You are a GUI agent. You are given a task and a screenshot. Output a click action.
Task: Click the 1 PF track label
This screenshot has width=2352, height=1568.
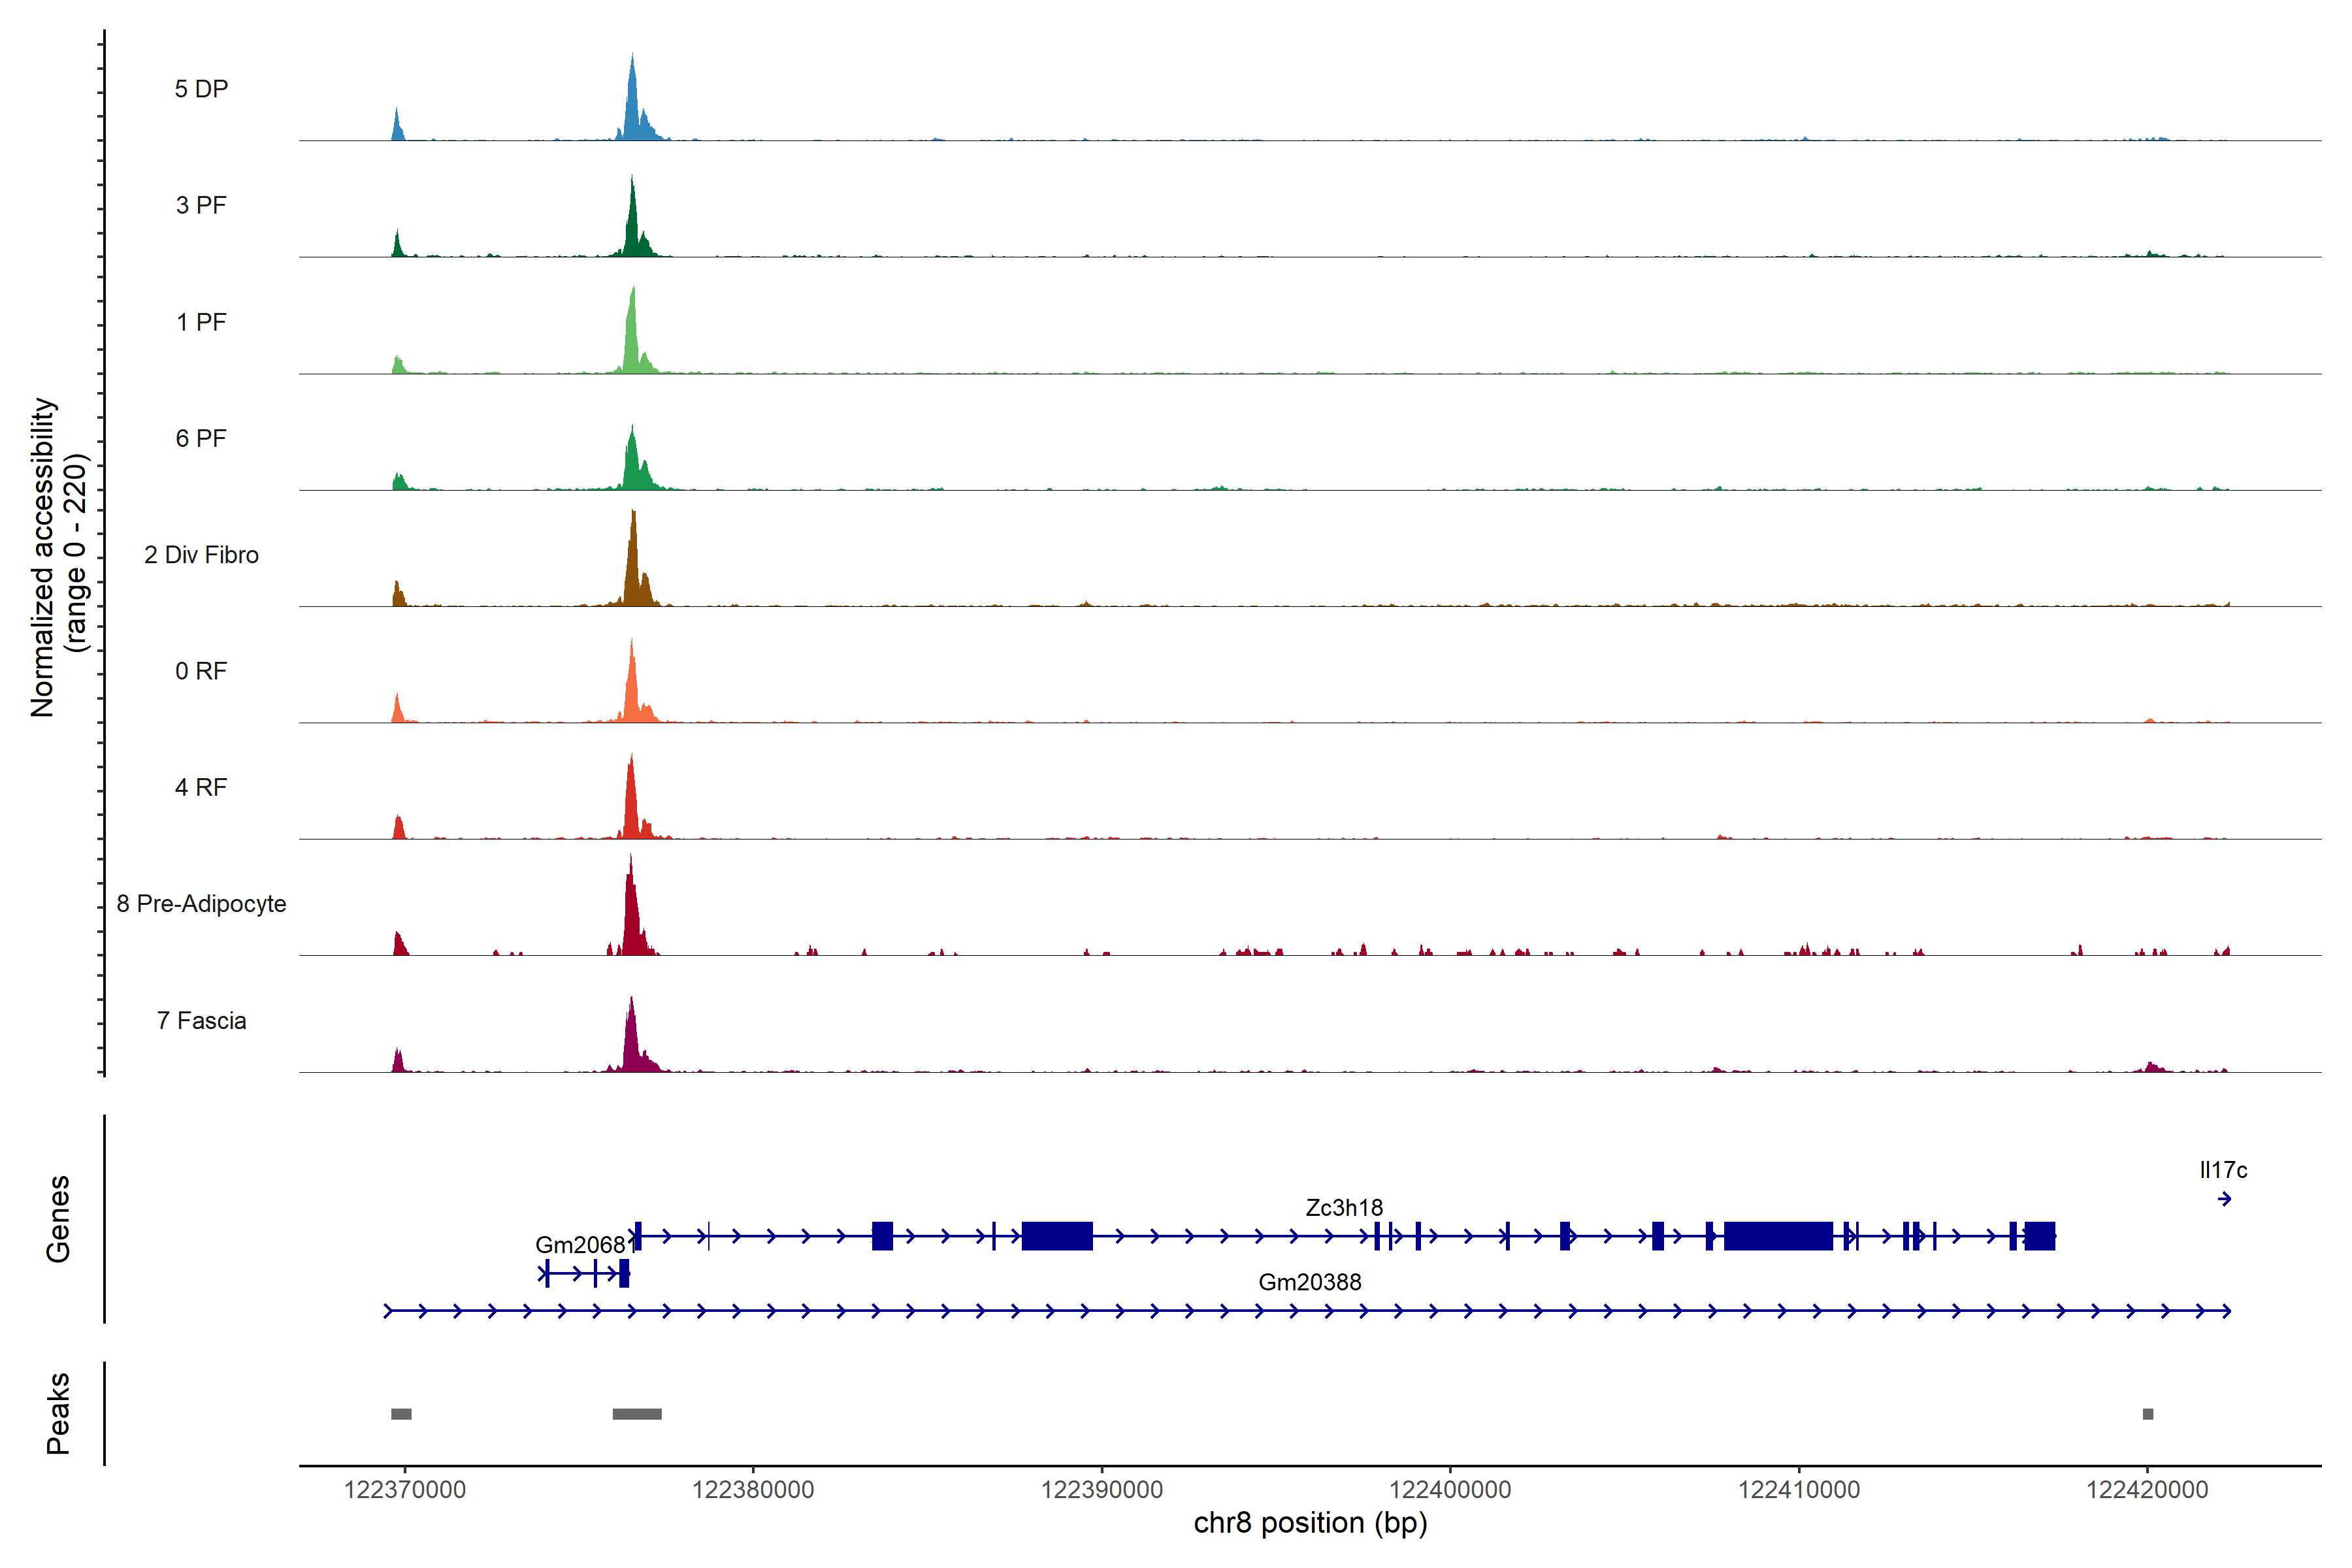(201, 322)
